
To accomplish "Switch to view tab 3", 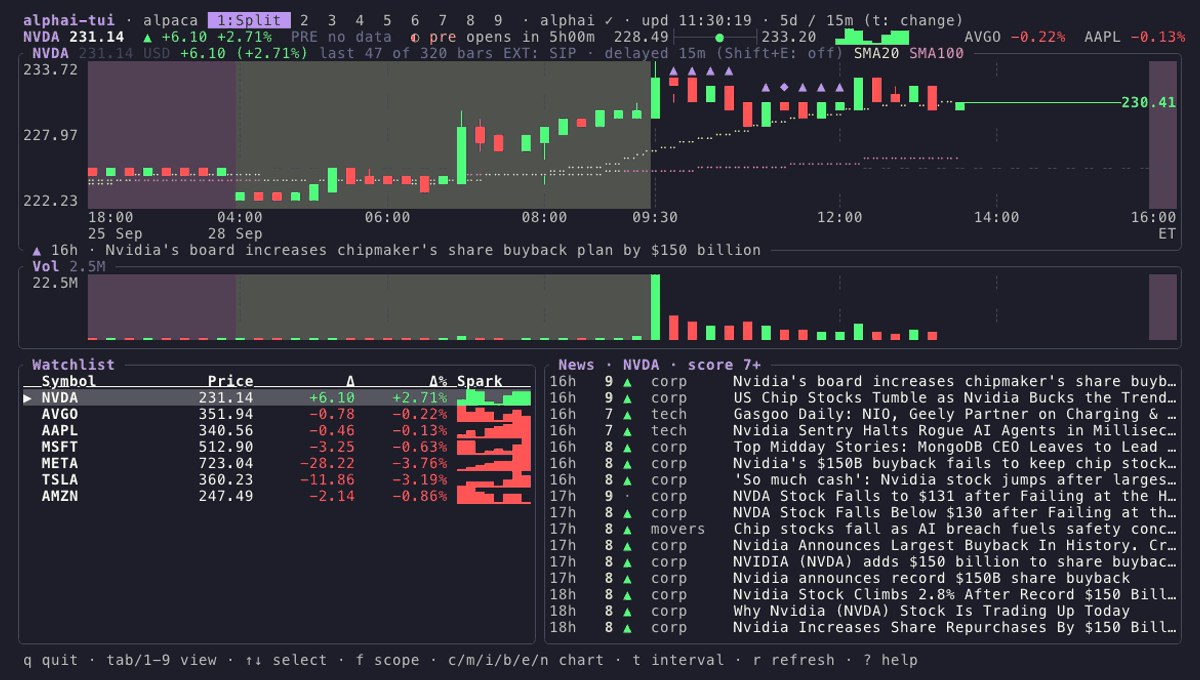I will click(332, 20).
